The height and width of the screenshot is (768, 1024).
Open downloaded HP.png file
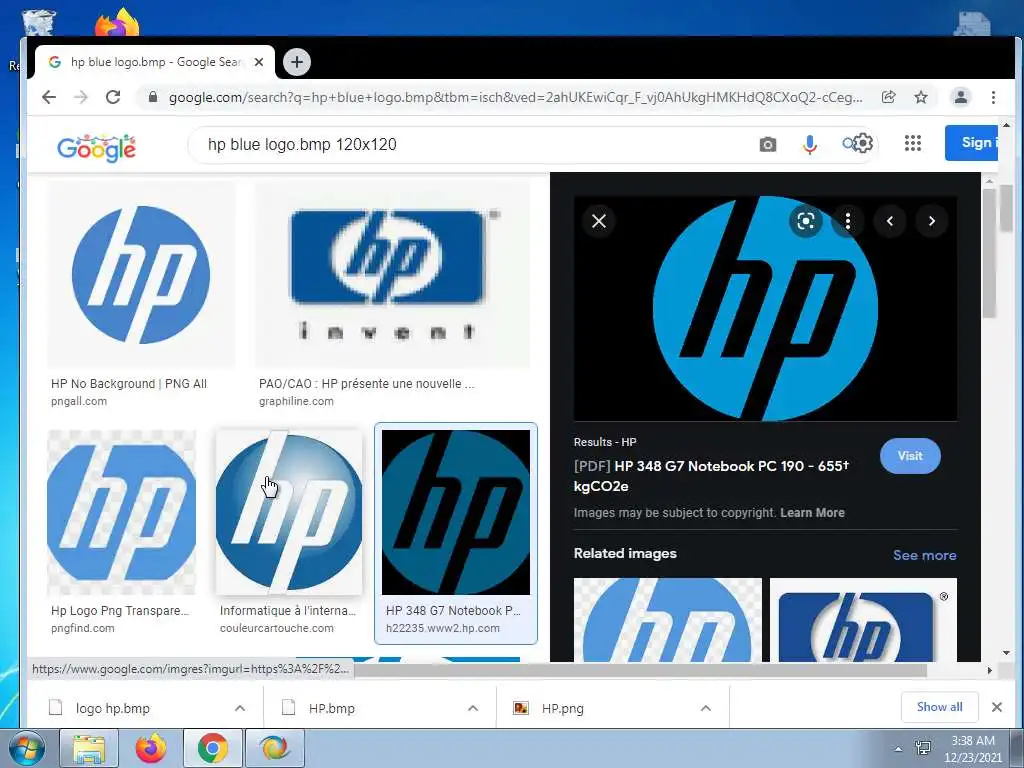coord(562,708)
